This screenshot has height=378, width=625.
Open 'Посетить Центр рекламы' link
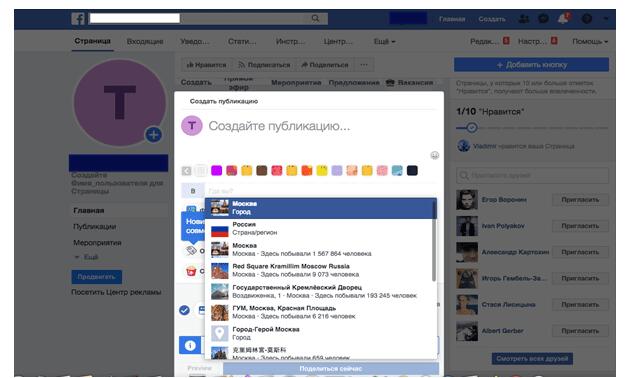pos(116,292)
